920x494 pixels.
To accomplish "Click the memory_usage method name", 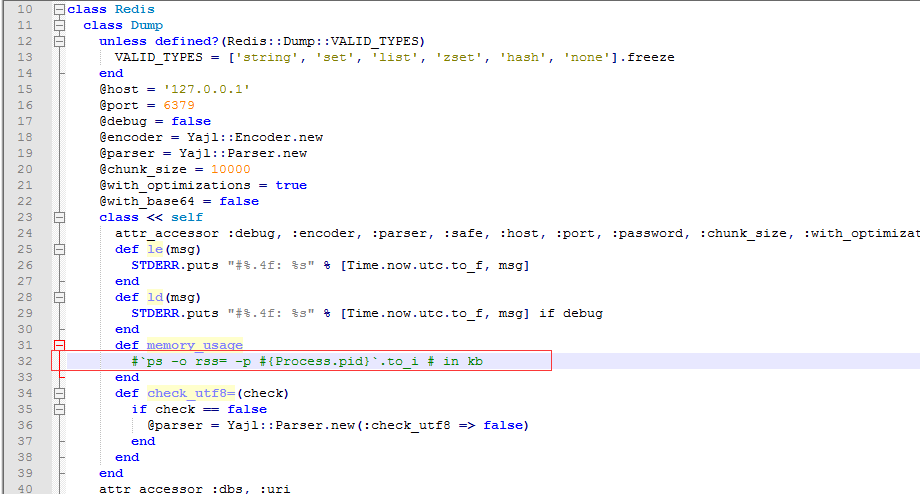I will 195,345.
